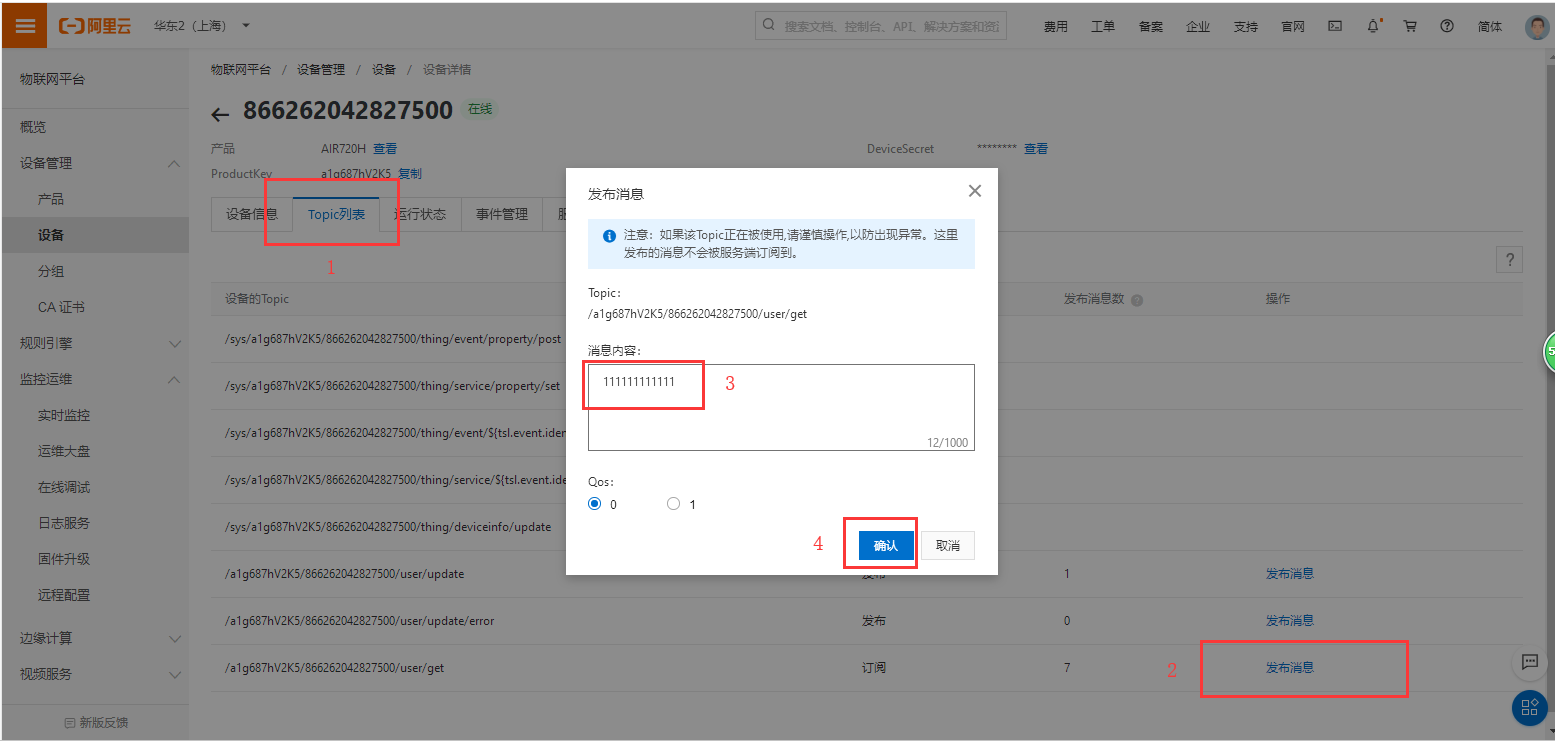Click the 确认 button in dialog
The image size is (1555, 741).
[x=886, y=546]
